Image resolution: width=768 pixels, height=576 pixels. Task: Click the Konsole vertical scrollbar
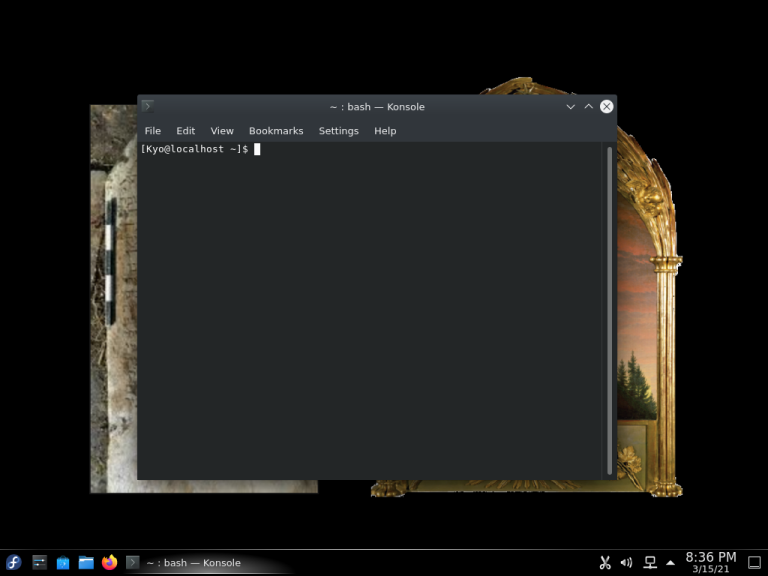click(x=609, y=311)
